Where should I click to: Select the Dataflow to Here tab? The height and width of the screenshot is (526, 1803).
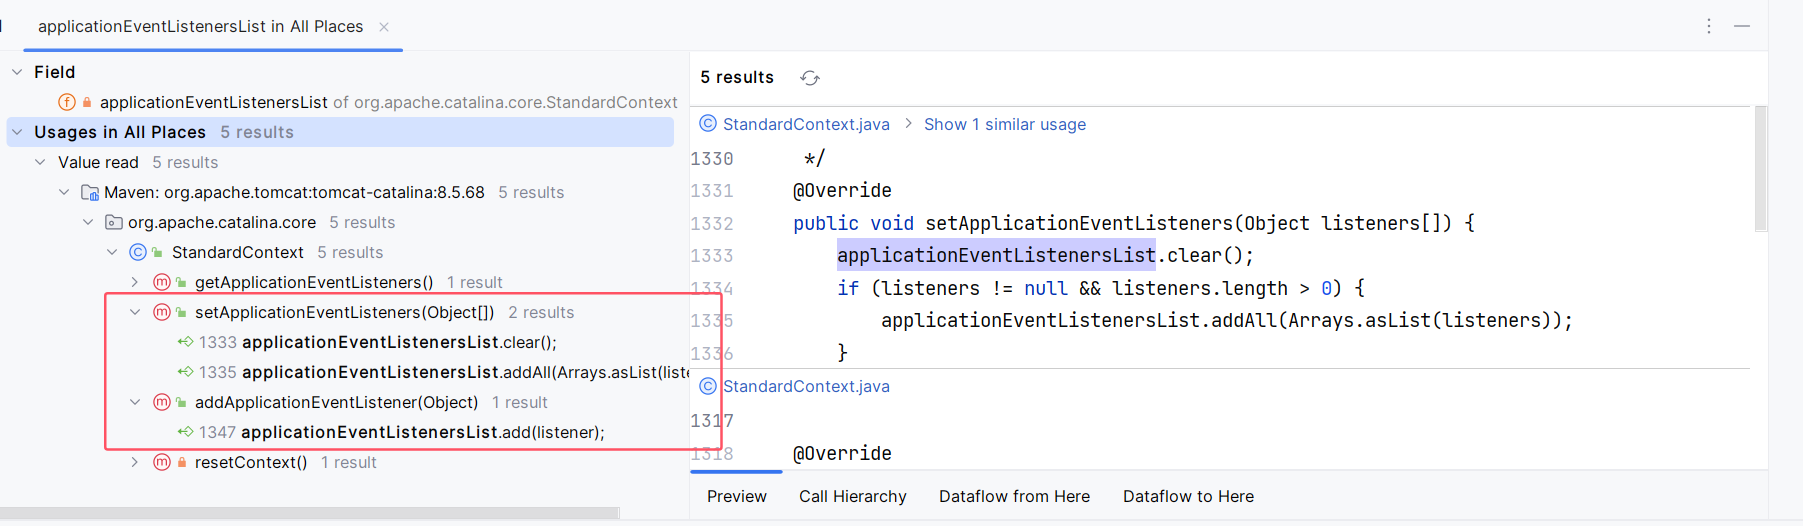click(1188, 496)
